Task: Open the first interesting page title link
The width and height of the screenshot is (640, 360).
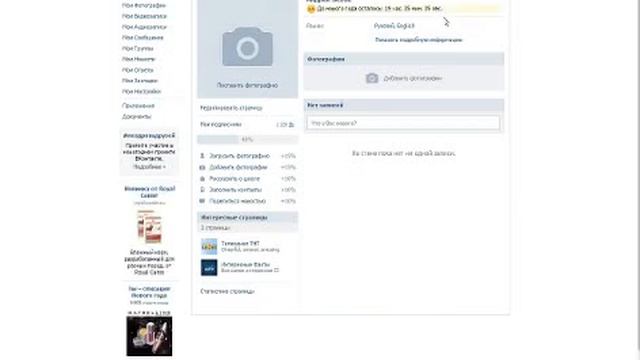Action: pyautogui.click(x=240, y=243)
